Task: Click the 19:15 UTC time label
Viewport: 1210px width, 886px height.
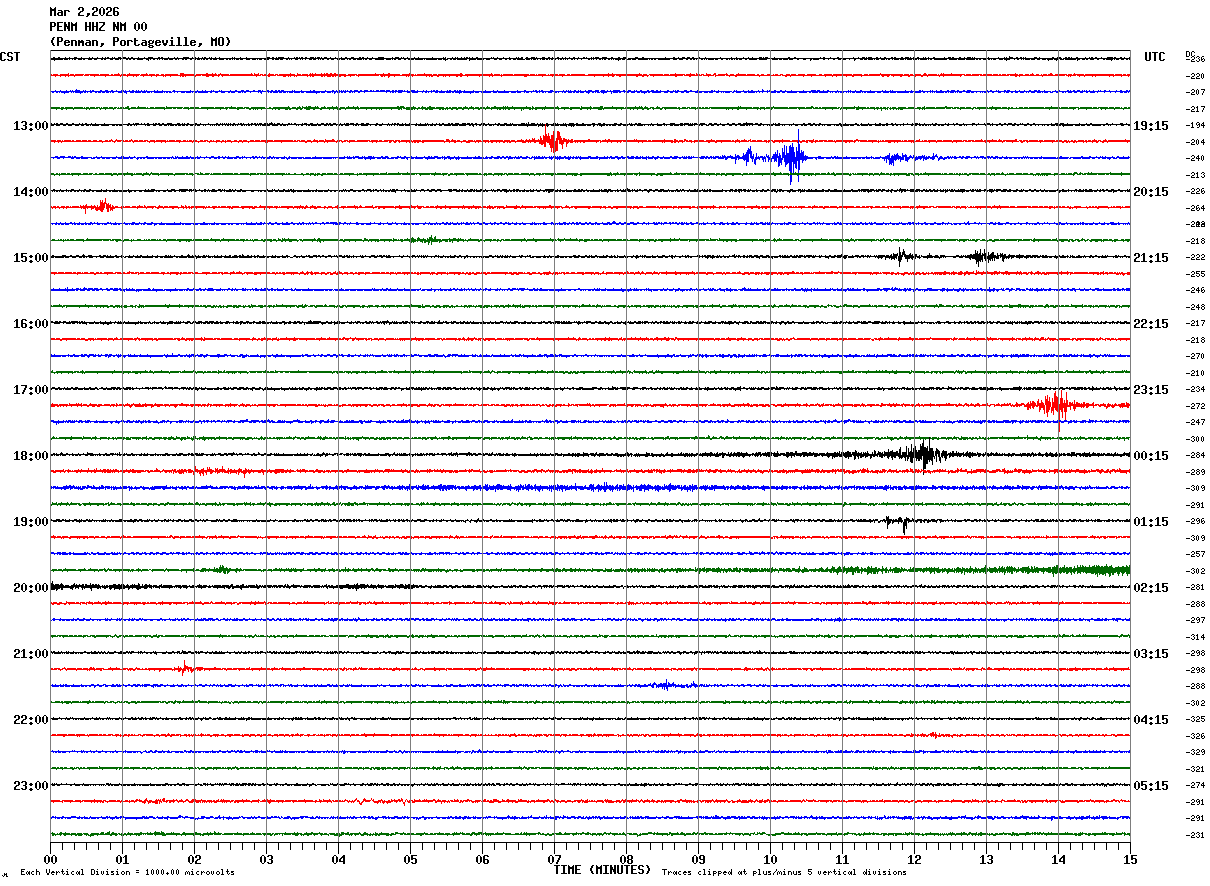Action: [1151, 126]
